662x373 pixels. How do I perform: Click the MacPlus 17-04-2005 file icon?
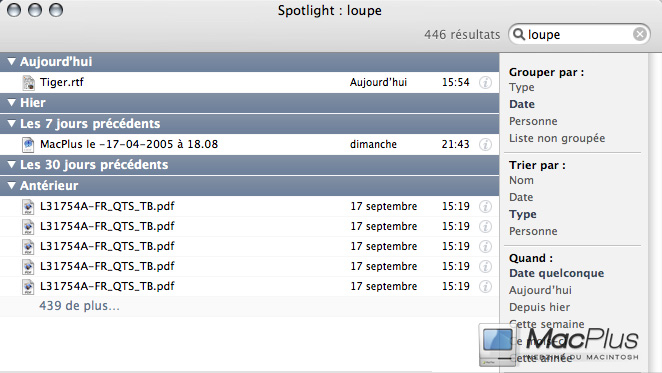[28, 144]
